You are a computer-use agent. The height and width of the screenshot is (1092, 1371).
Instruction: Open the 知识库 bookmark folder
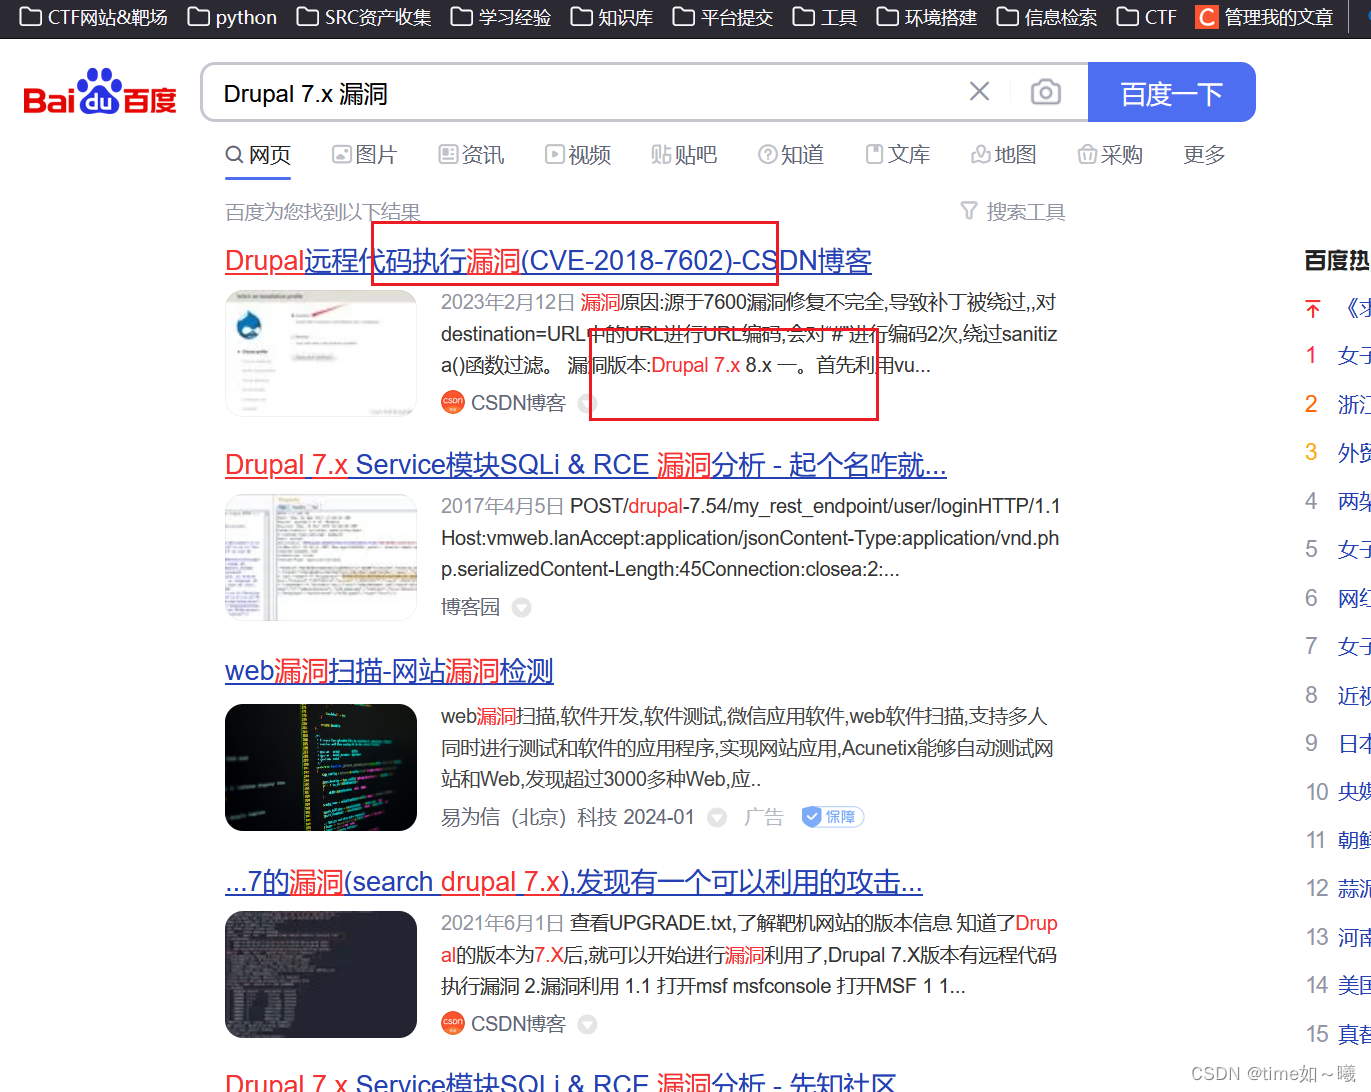611,17
